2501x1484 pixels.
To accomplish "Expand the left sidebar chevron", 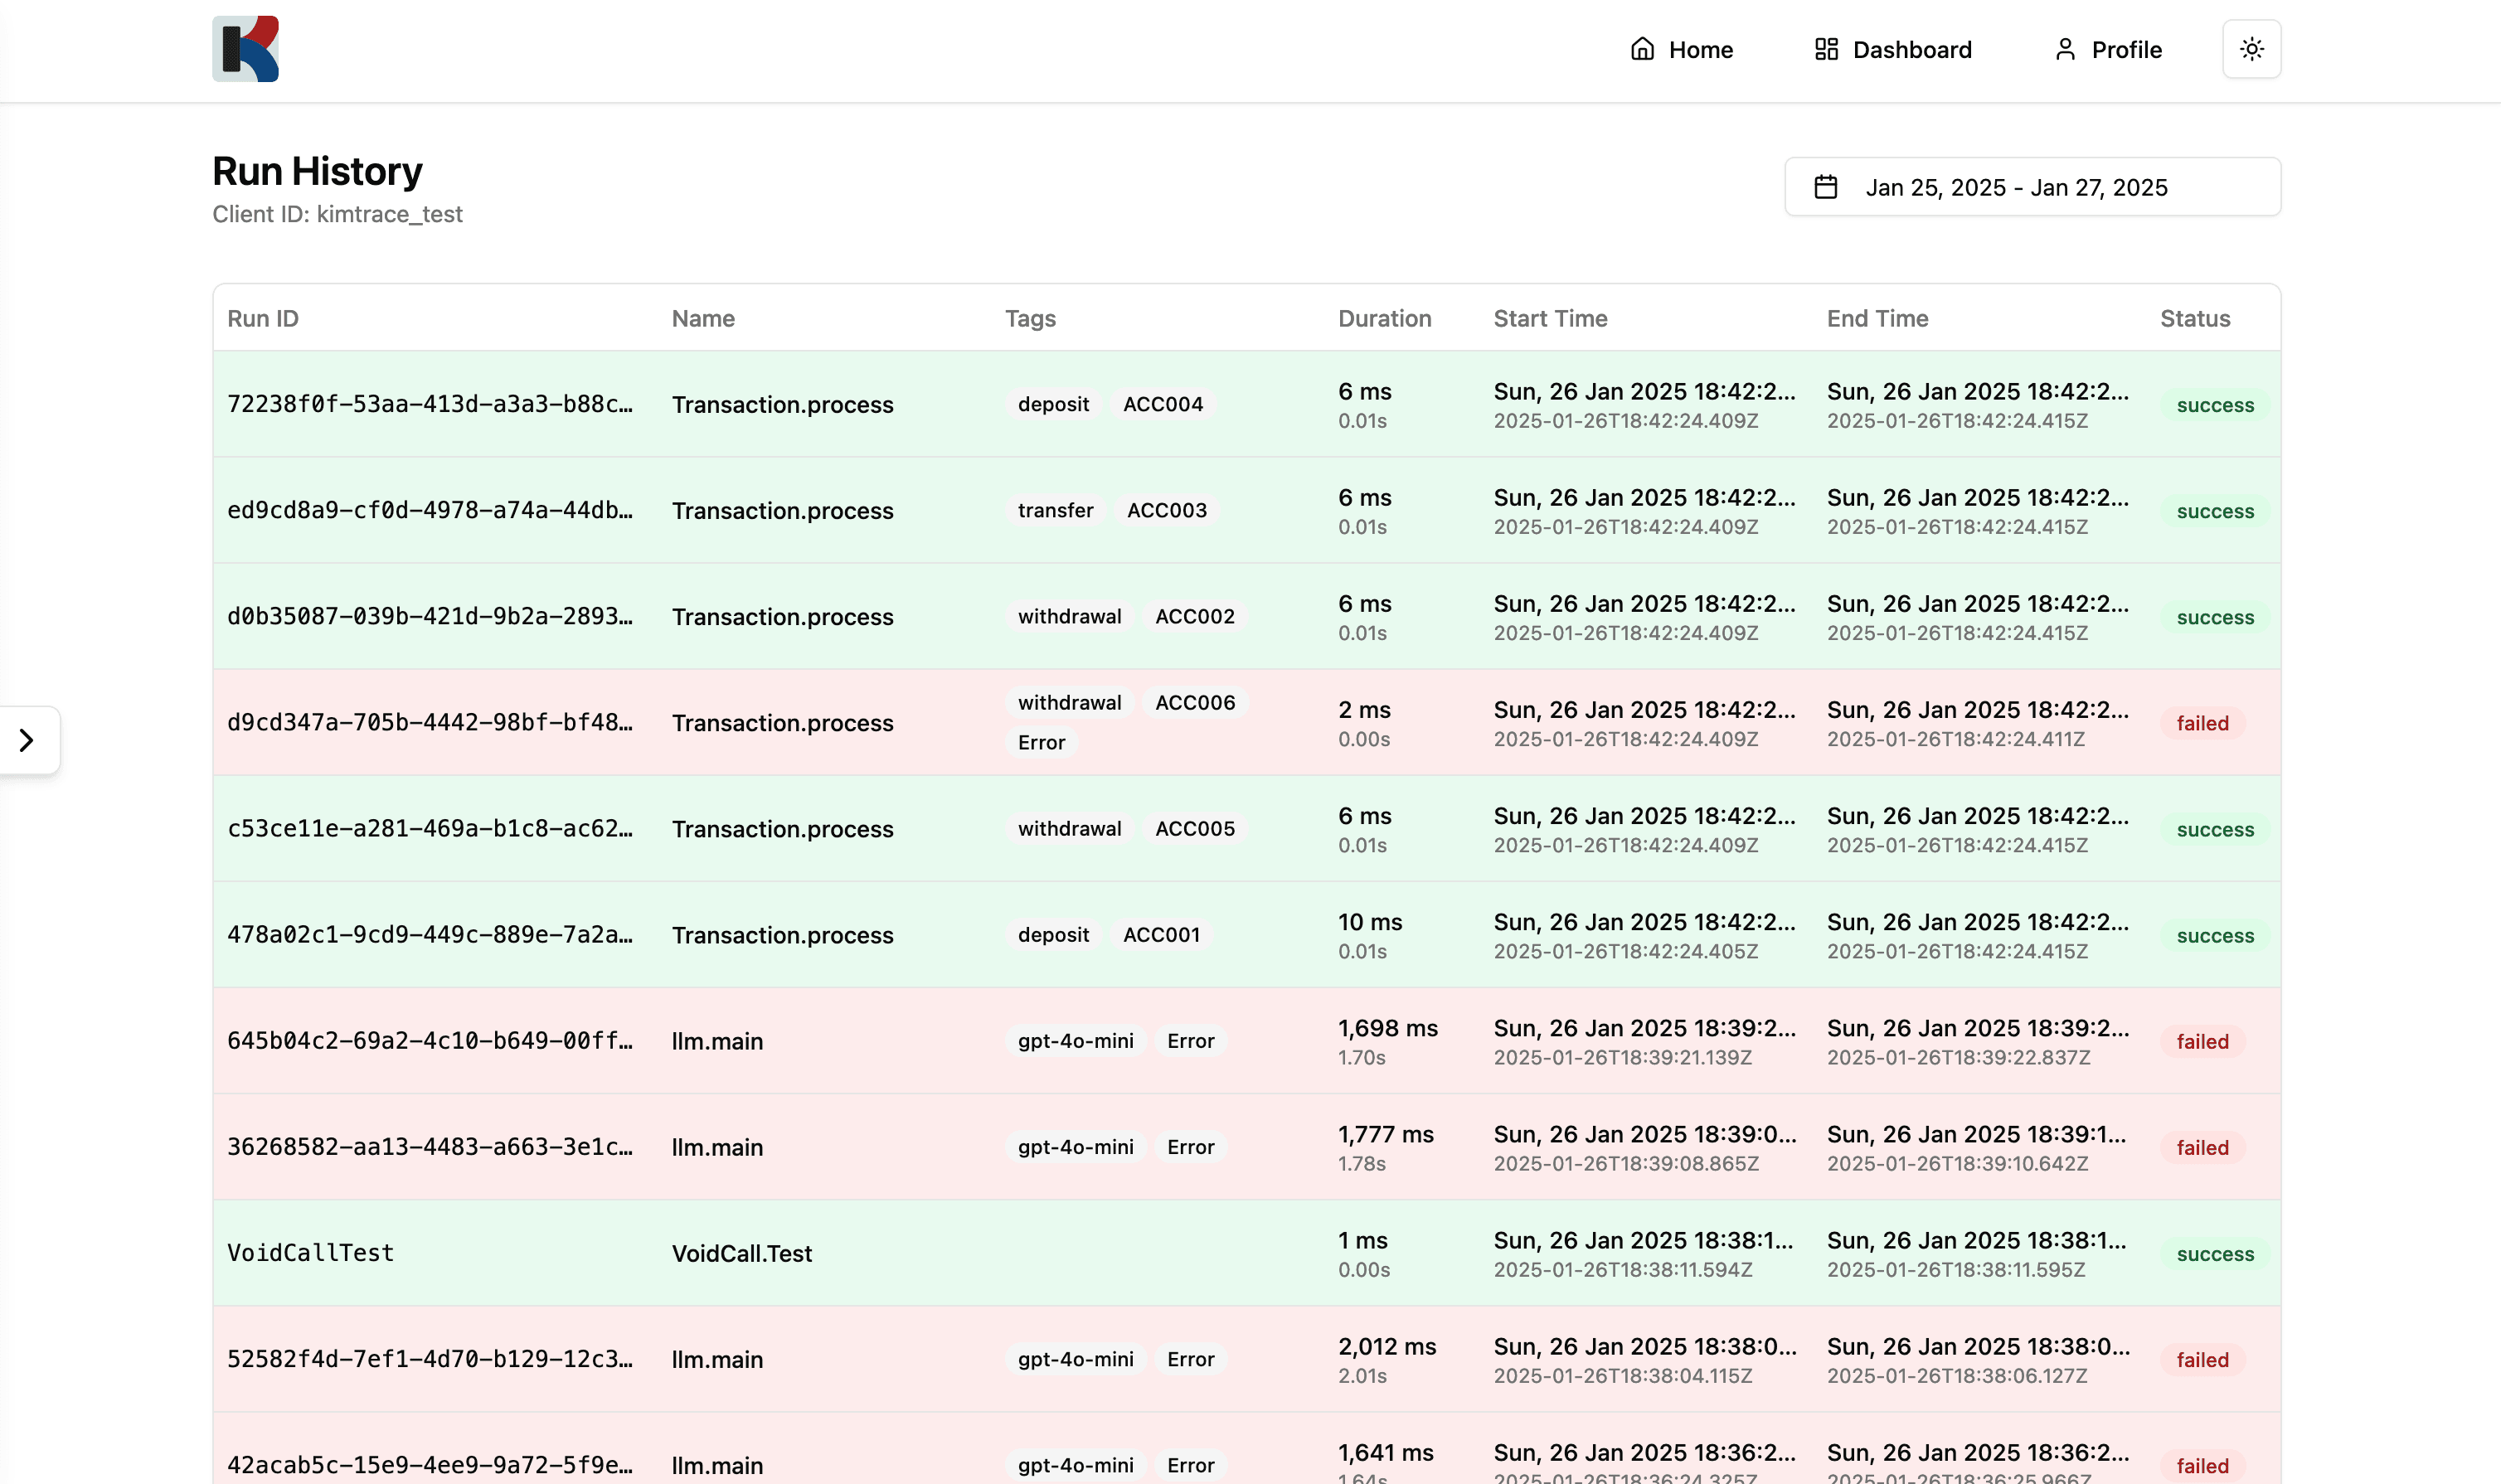I will (x=27, y=740).
